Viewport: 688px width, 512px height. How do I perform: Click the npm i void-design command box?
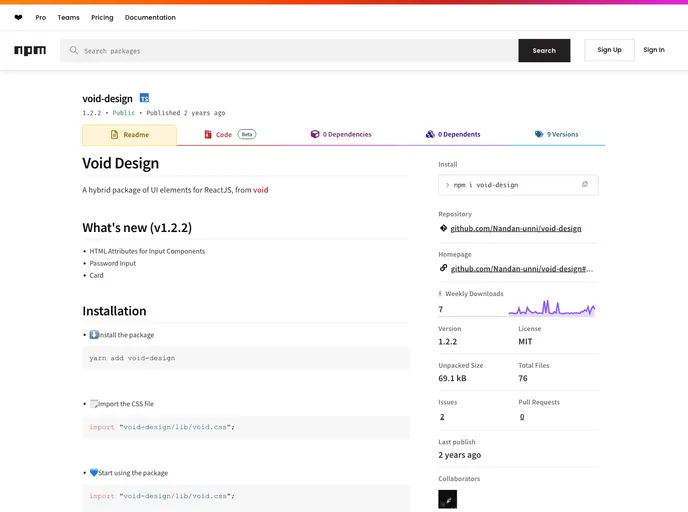coord(518,185)
